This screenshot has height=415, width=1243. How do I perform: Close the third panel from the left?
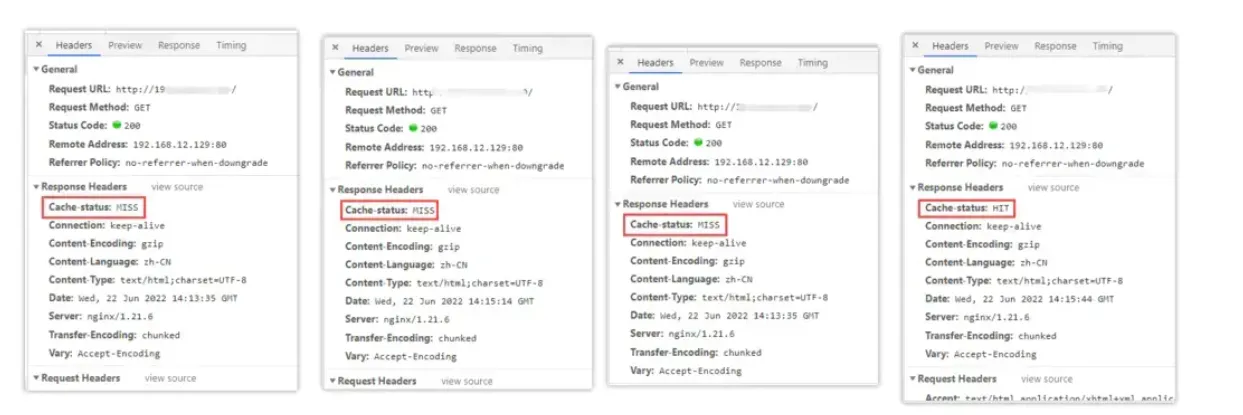pos(621,62)
